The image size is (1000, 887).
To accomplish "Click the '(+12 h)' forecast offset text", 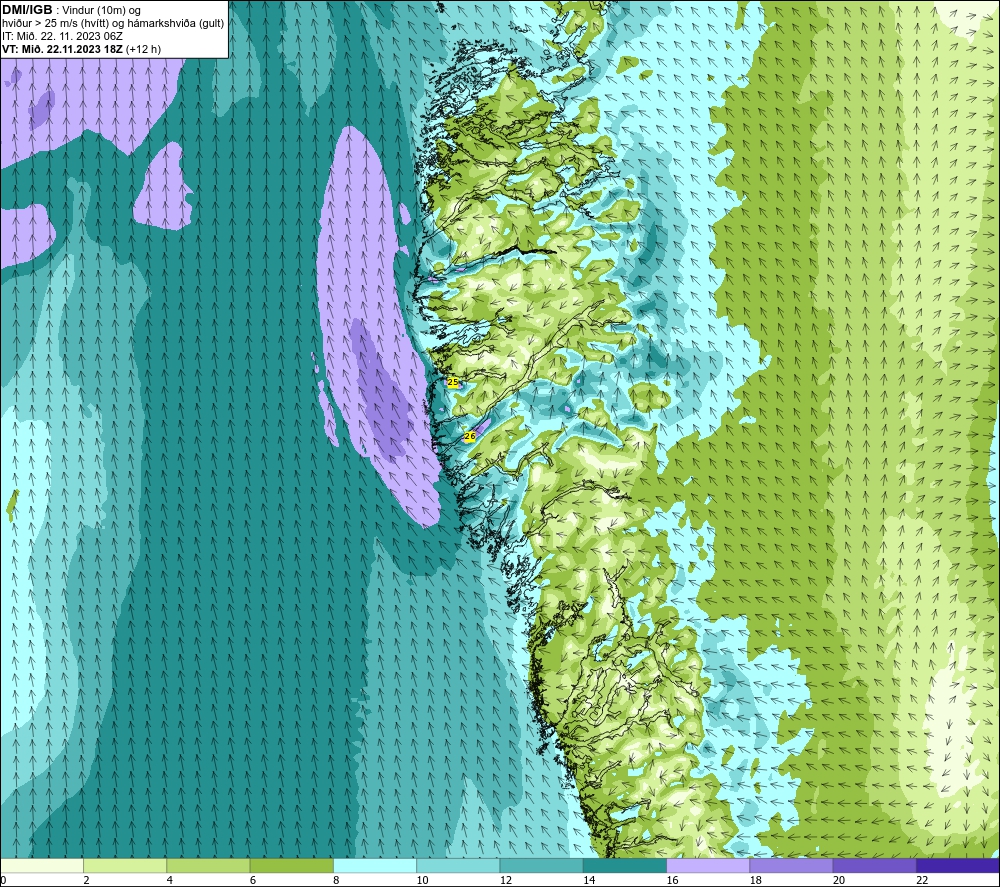I will (x=143, y=49).
